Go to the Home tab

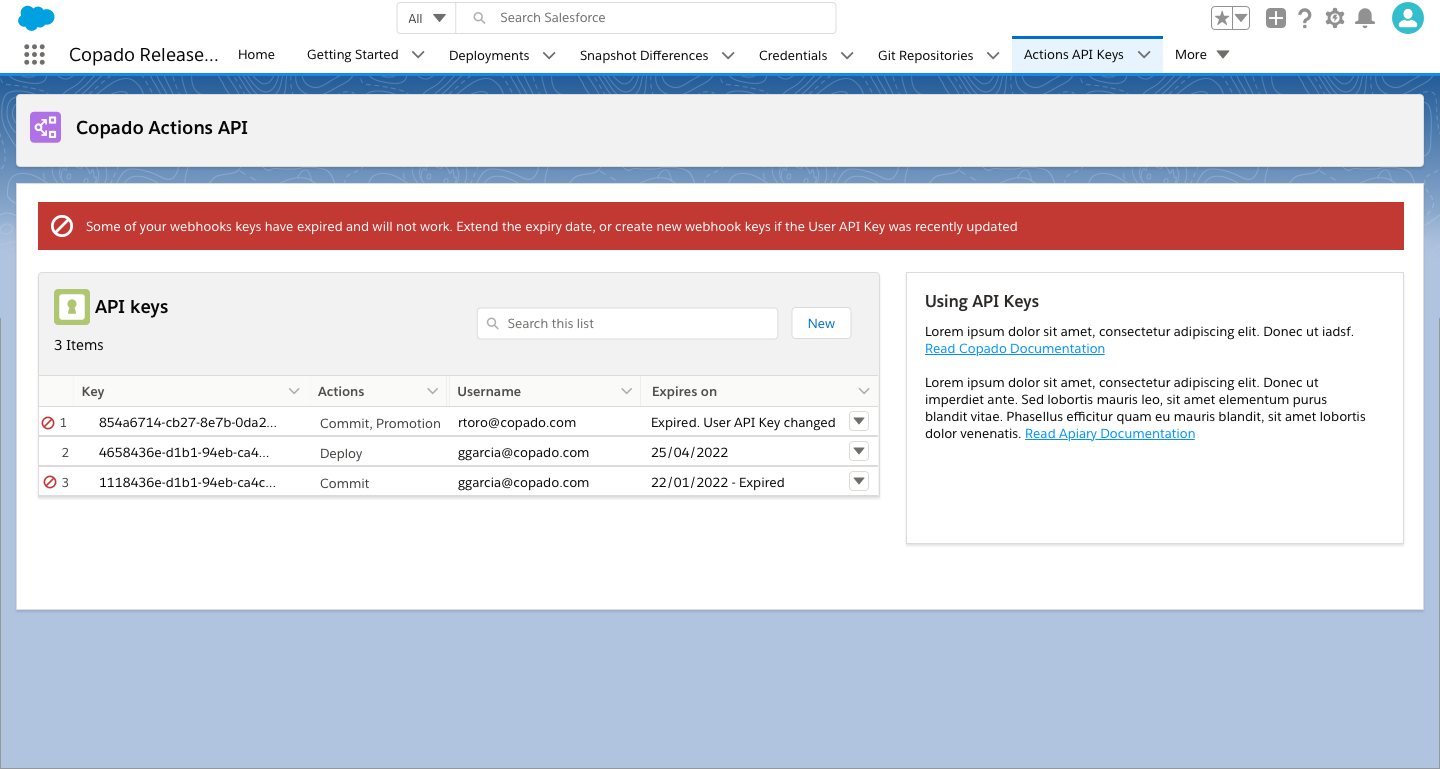coord(256,55)
